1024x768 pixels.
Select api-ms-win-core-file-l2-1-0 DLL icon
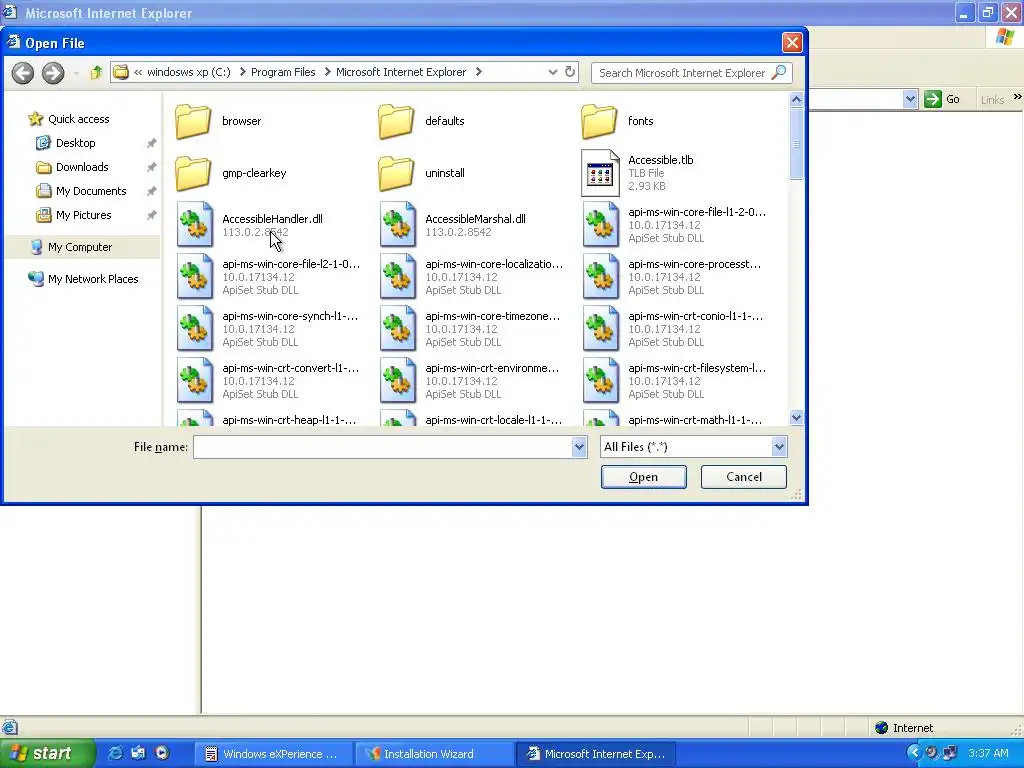click(195, 277)
